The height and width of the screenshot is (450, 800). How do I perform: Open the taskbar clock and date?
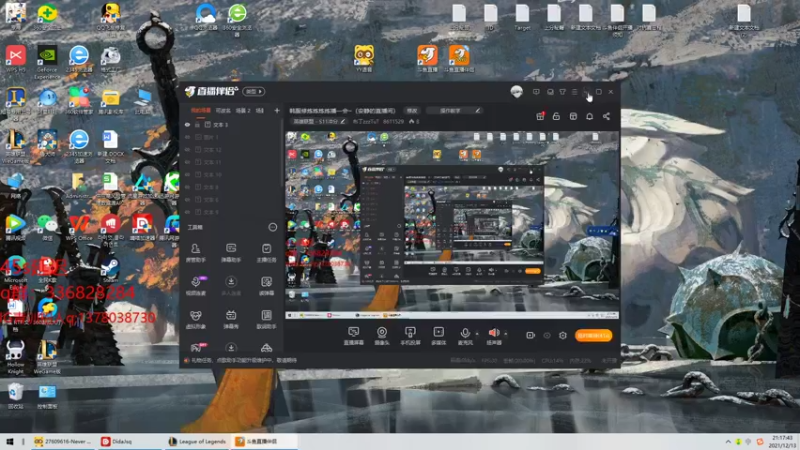pos(782,441)
